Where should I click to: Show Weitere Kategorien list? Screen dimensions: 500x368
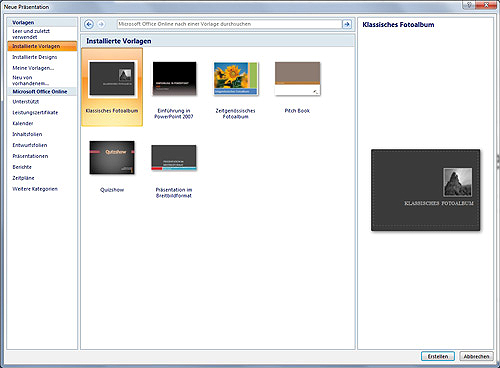click(35, 189)
